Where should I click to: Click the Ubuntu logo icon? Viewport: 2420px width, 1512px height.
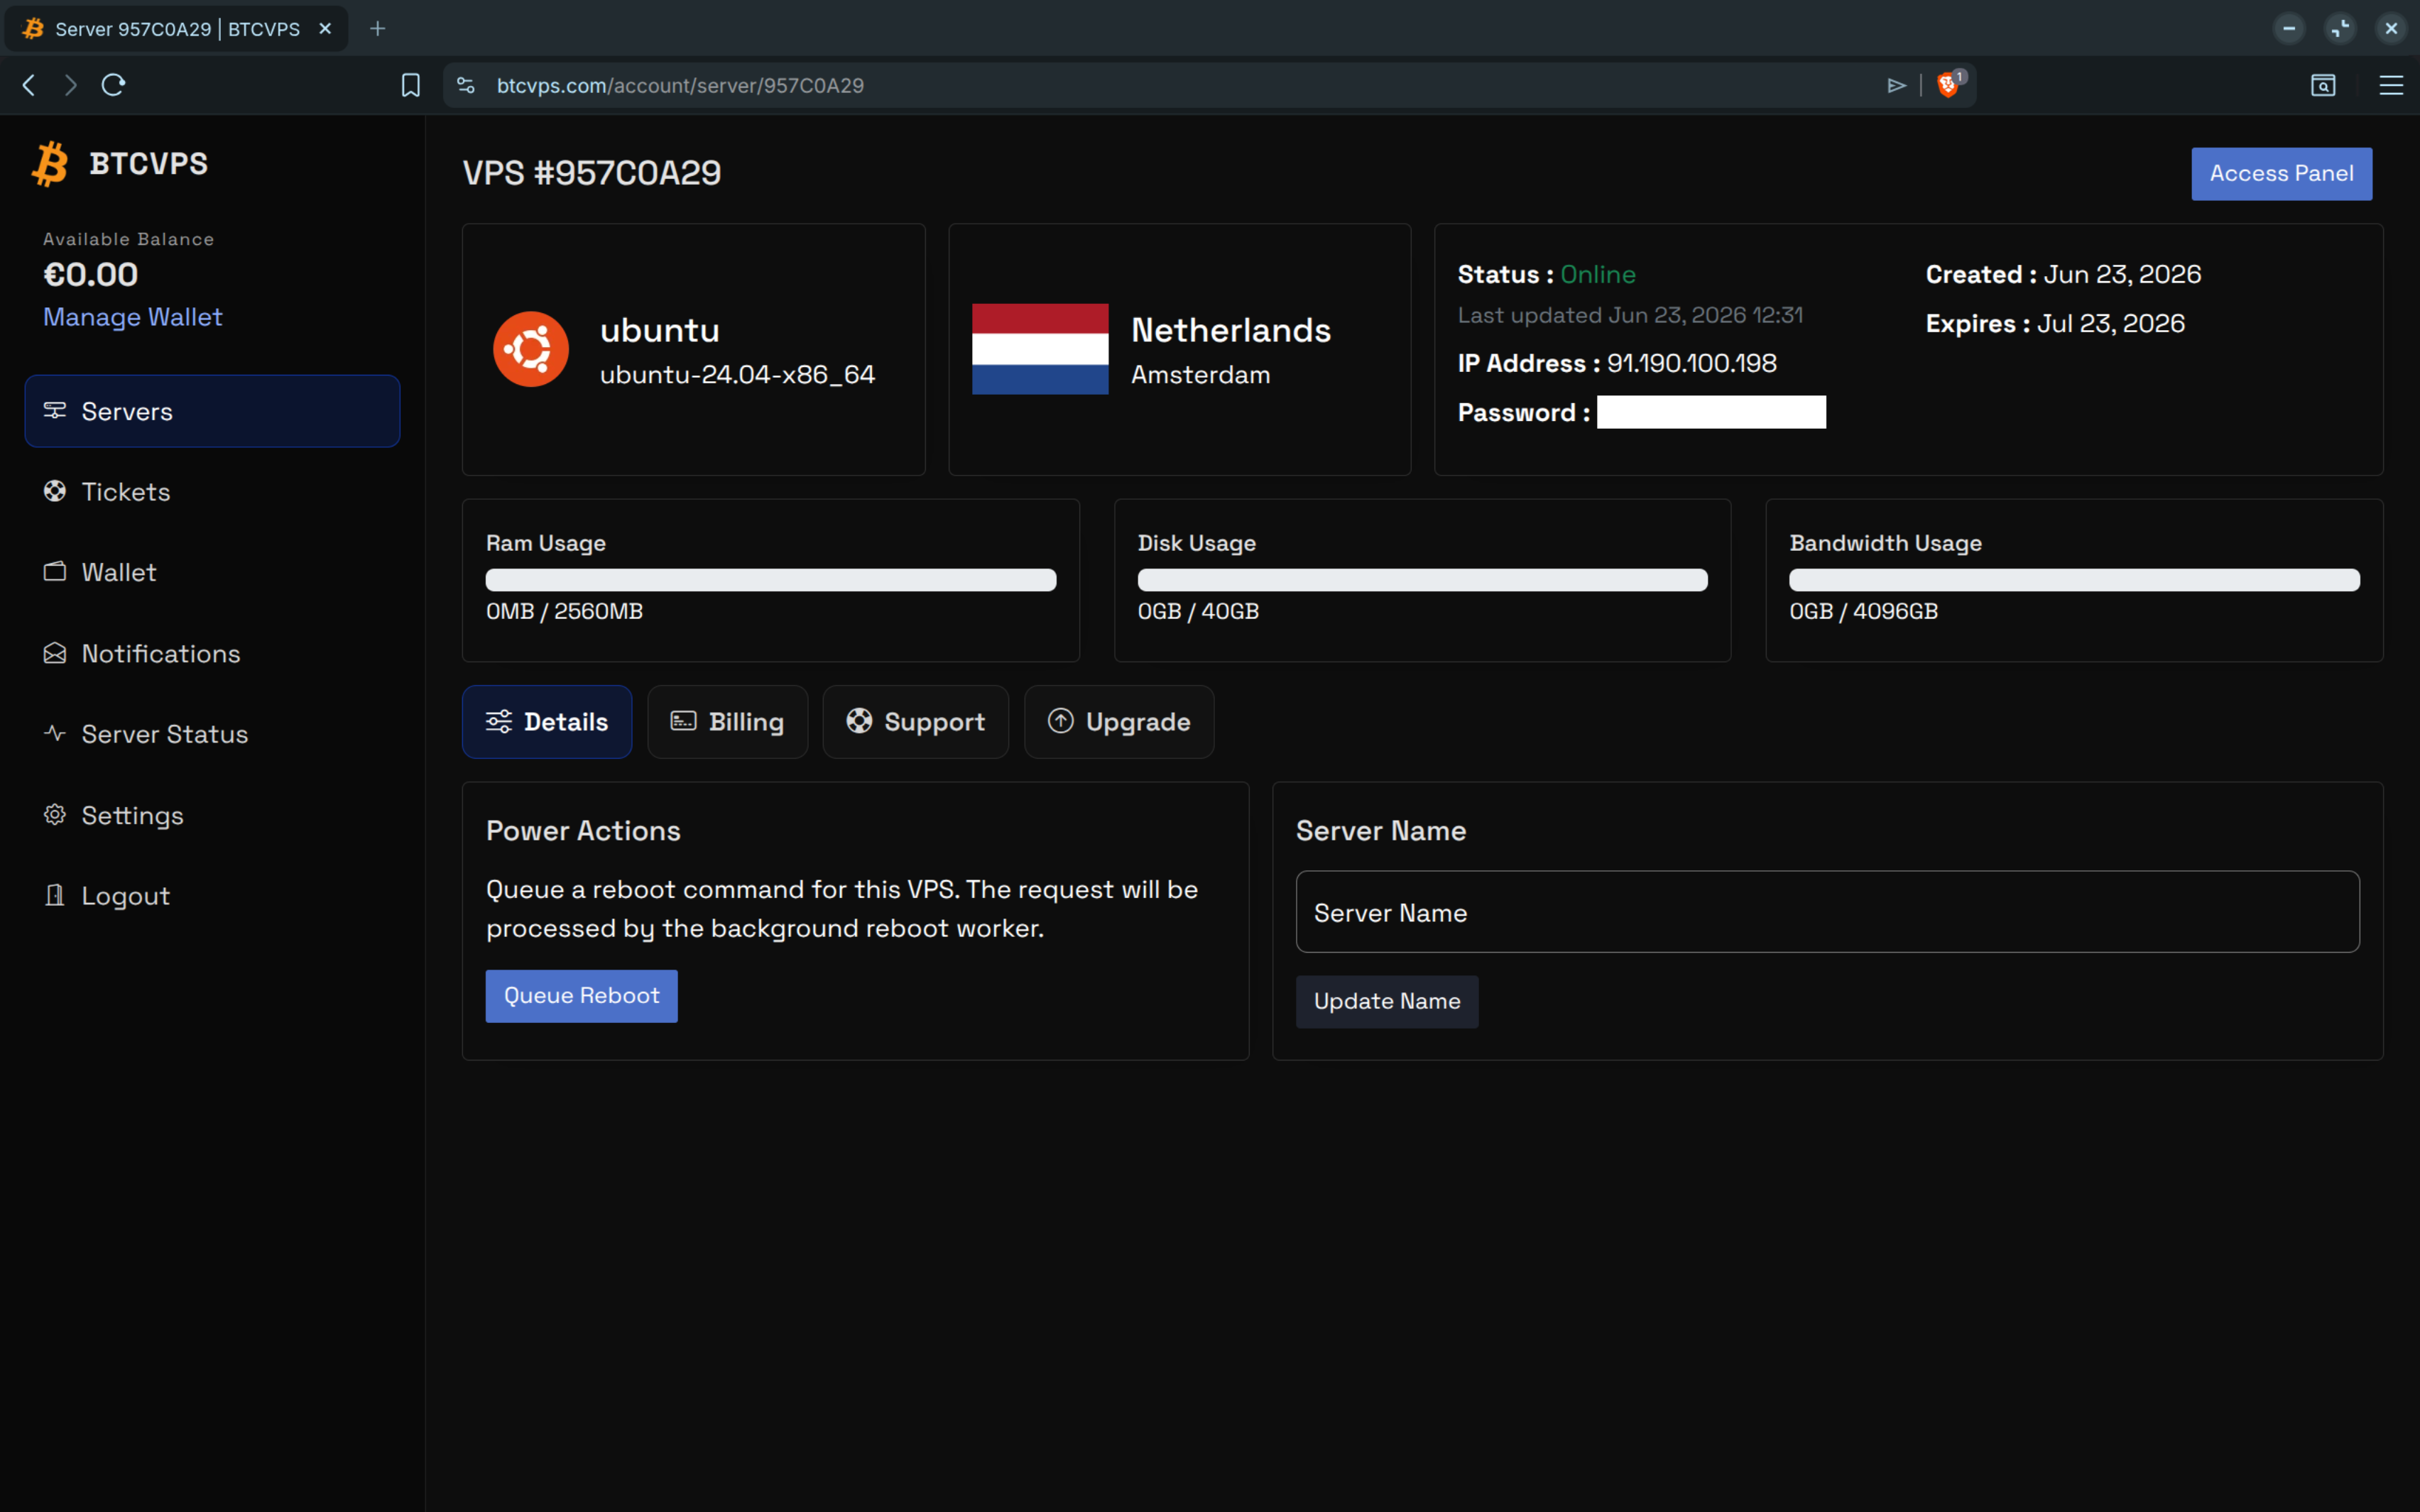pyautogui.click(x=531, y=349)
